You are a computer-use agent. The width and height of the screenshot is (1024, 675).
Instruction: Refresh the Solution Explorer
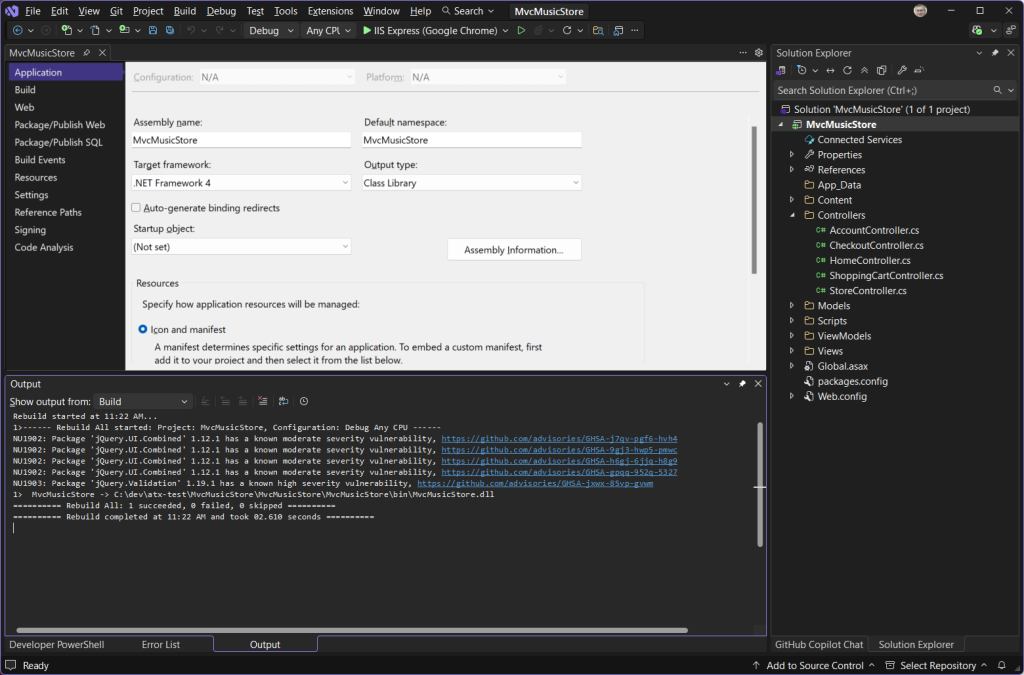tap(848, 69)
